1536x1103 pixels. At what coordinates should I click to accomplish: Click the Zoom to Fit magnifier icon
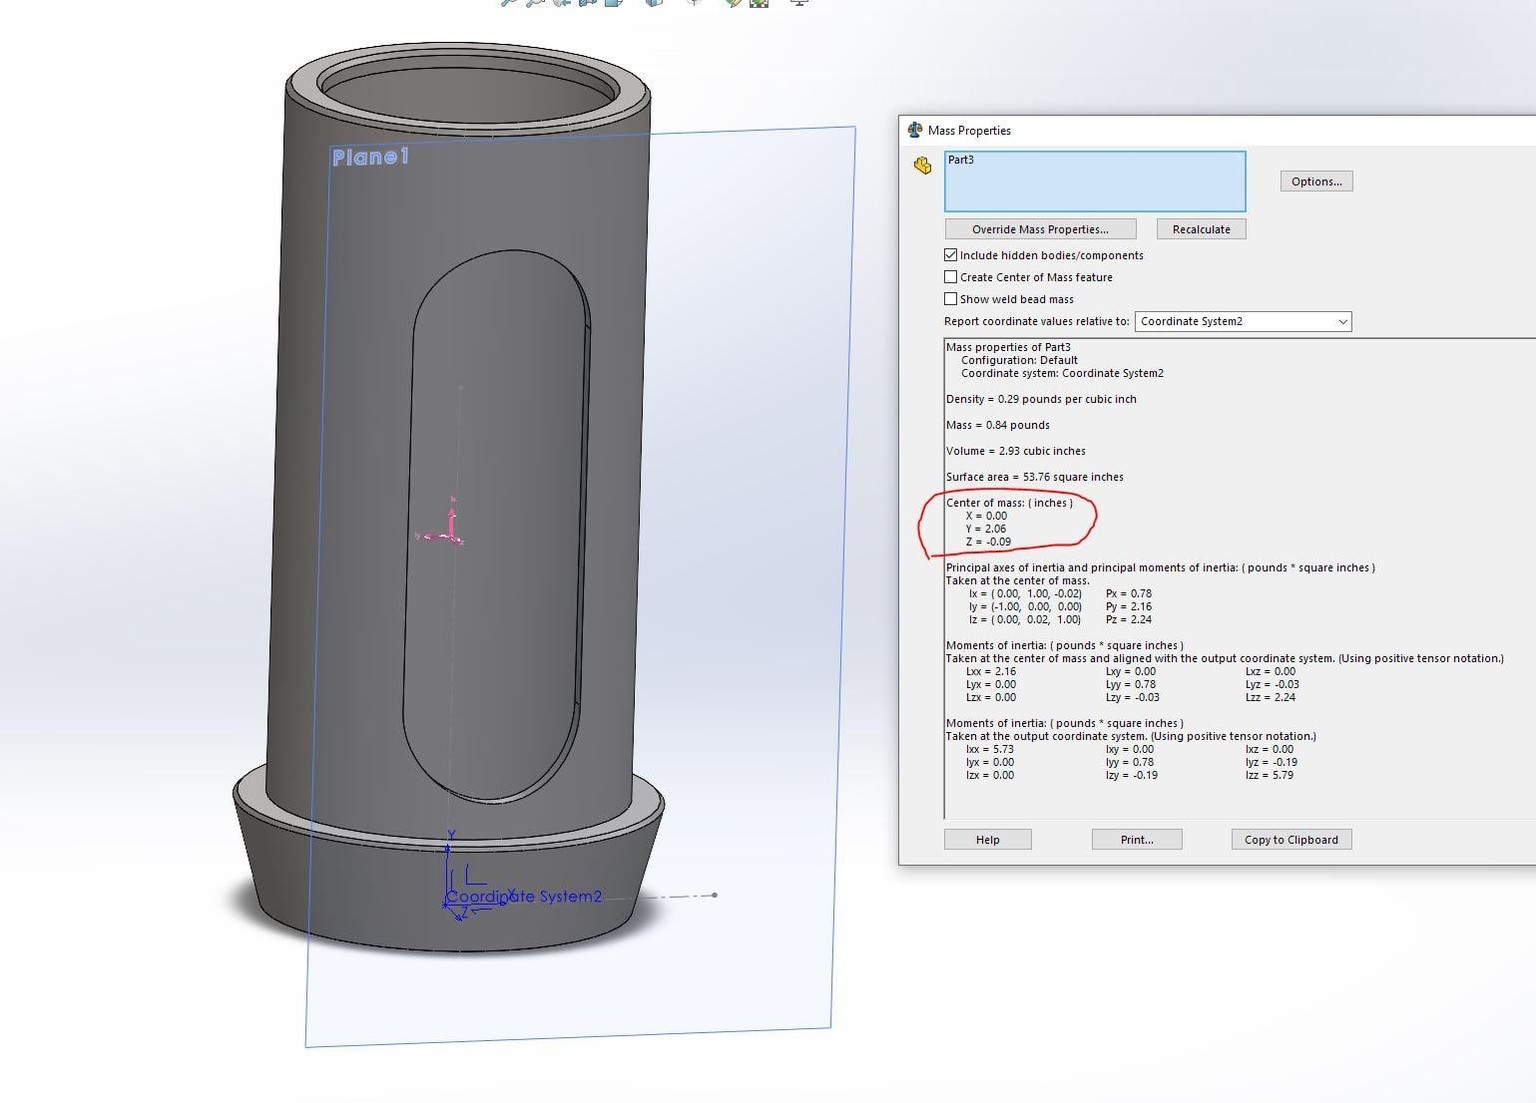point(509,2)
